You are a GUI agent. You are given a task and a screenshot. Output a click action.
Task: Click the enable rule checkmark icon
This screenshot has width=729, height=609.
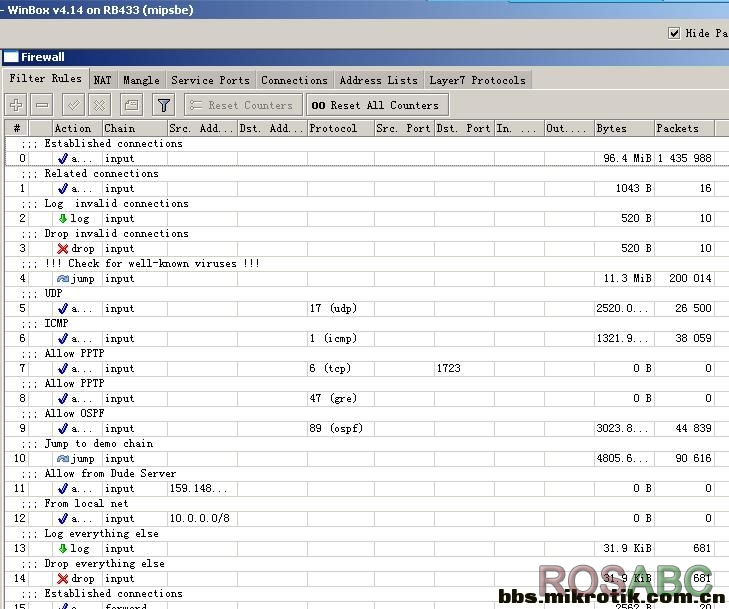[x=73, y=105]
